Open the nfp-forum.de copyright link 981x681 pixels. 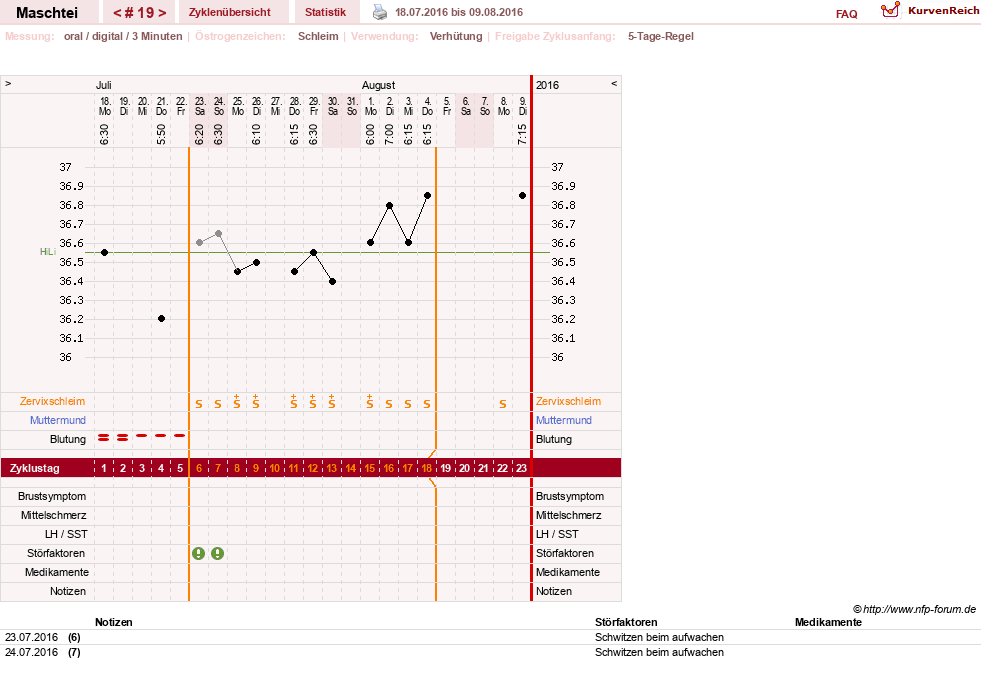coord(914,609)
